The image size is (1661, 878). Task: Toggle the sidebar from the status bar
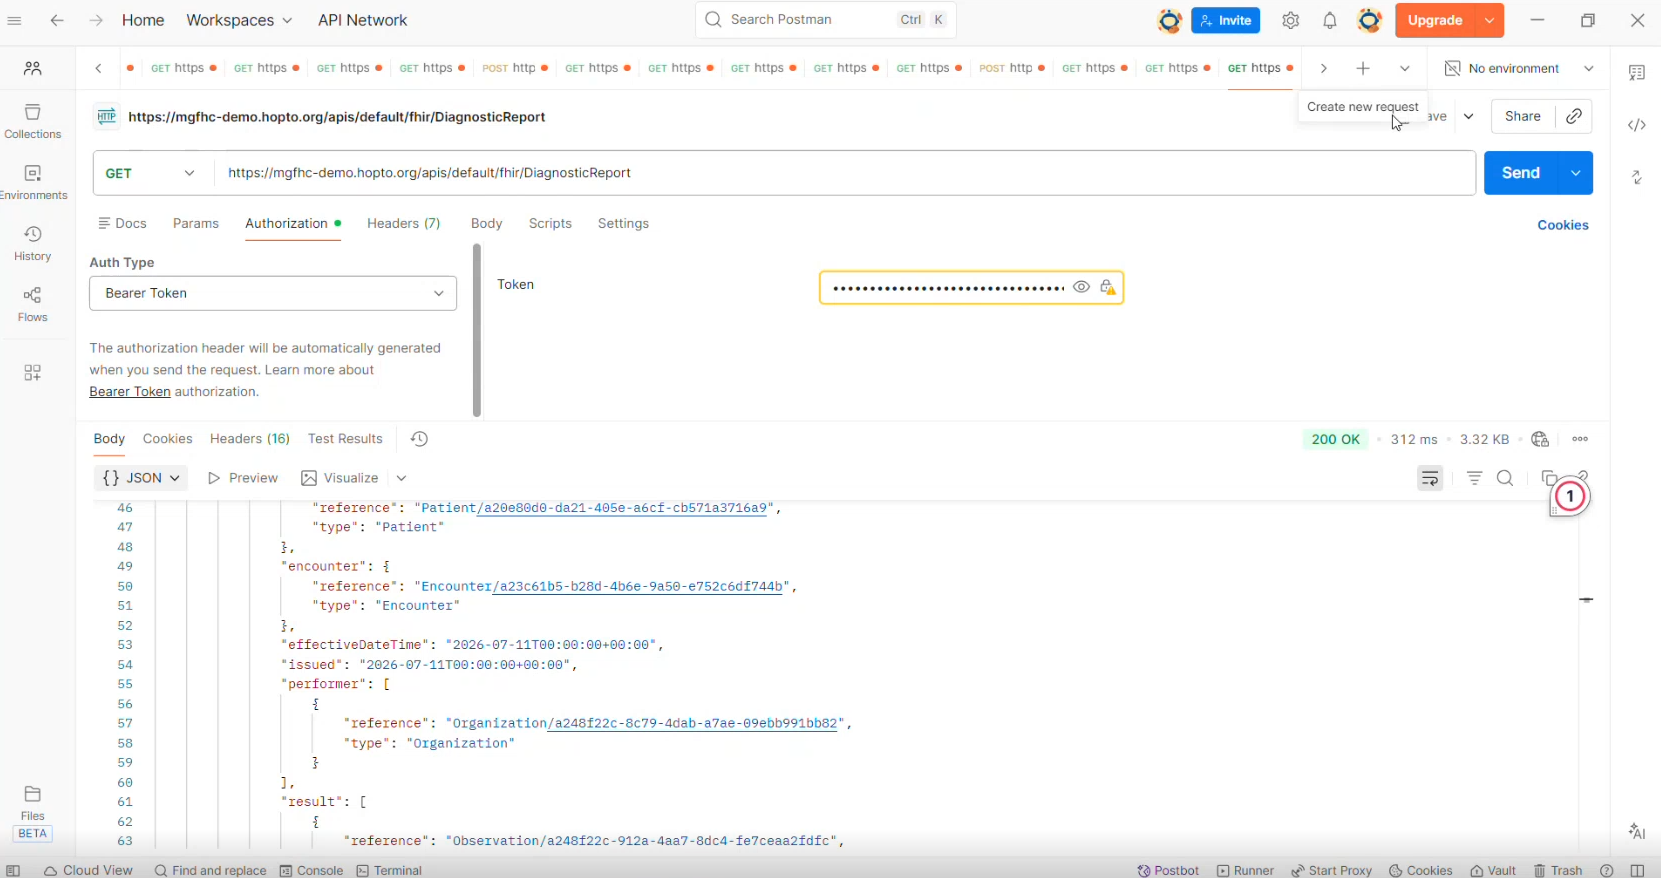pyautogui.click(x=13, y=870)
